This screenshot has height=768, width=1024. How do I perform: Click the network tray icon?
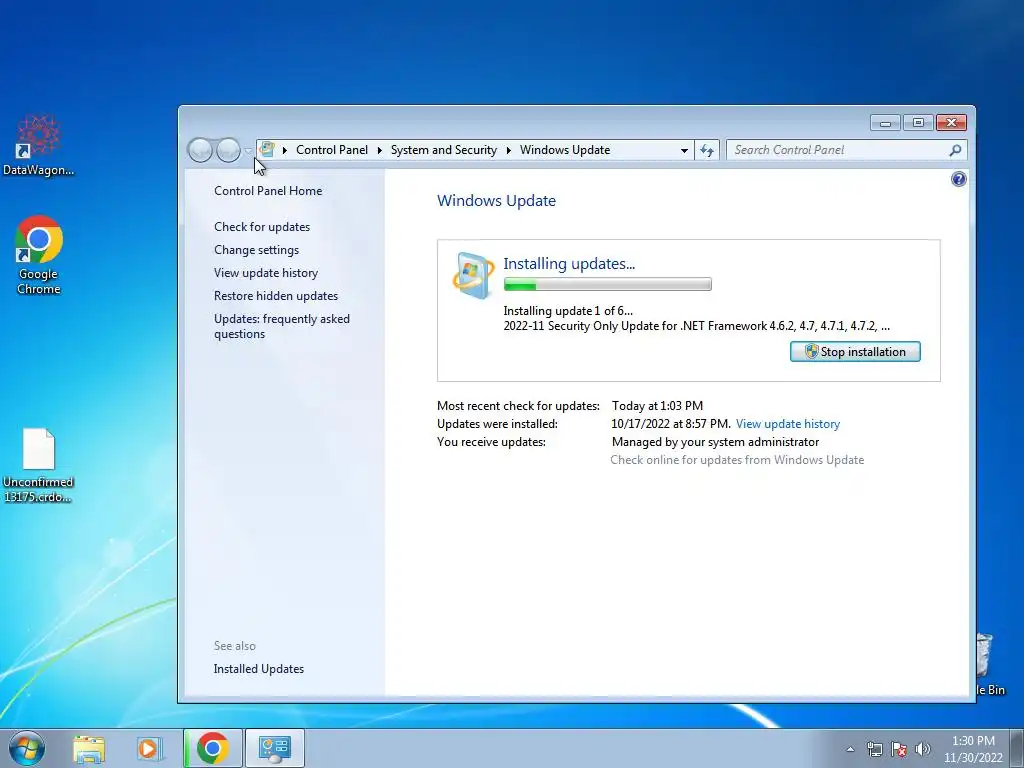point(874,749)
